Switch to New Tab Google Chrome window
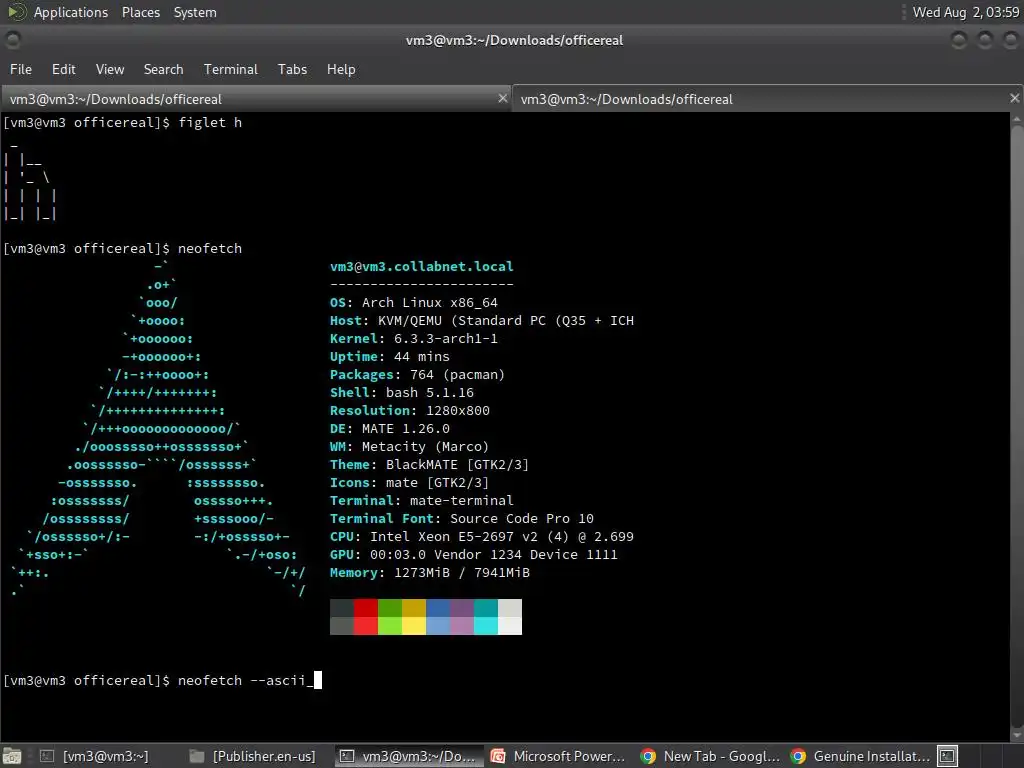This screenshot has width=1024, height=768. tap(711, 756)
